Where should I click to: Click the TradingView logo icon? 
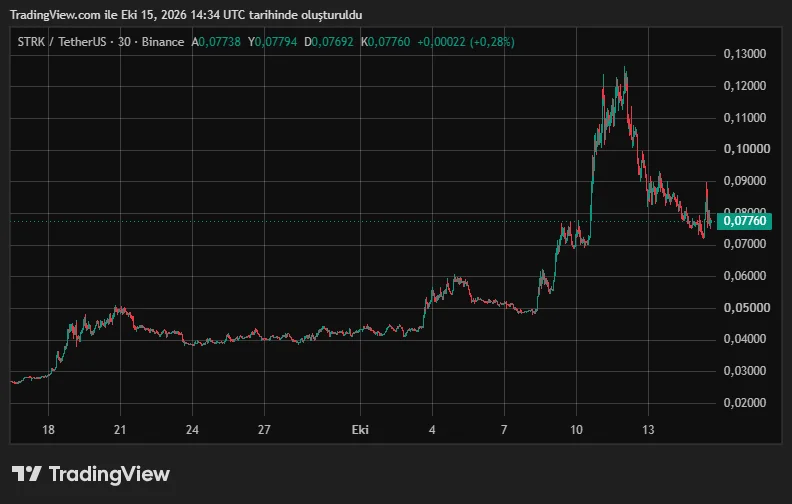pyautogui.click(x=26, y=474)
